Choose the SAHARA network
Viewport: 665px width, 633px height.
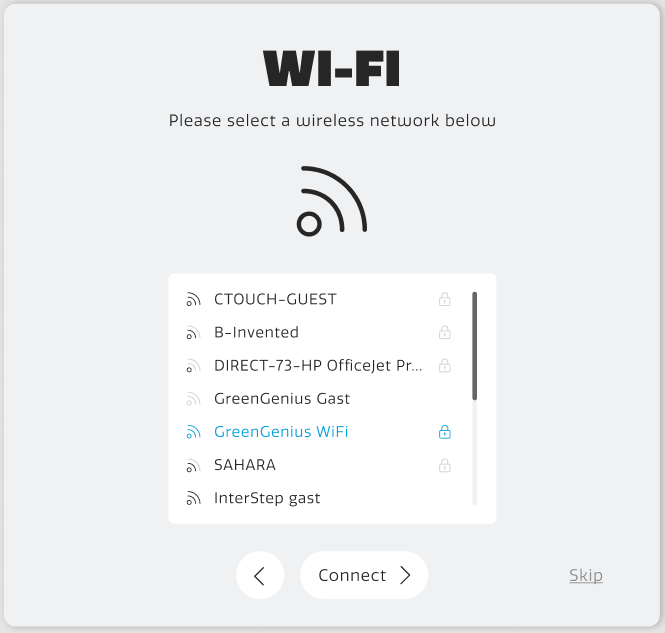coord(244,465)
